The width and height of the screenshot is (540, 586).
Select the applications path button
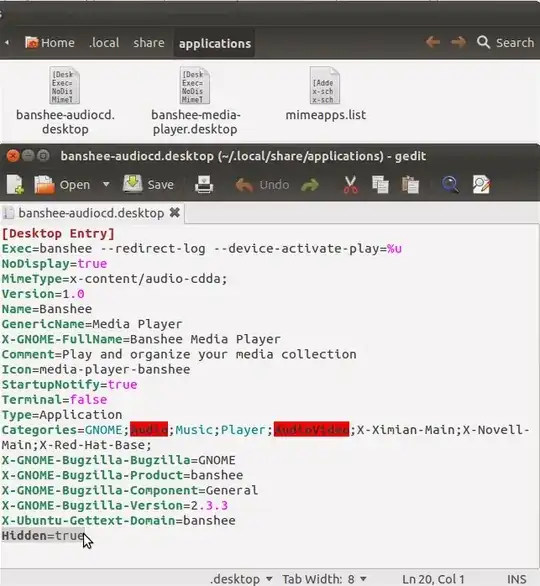(215, 43)
